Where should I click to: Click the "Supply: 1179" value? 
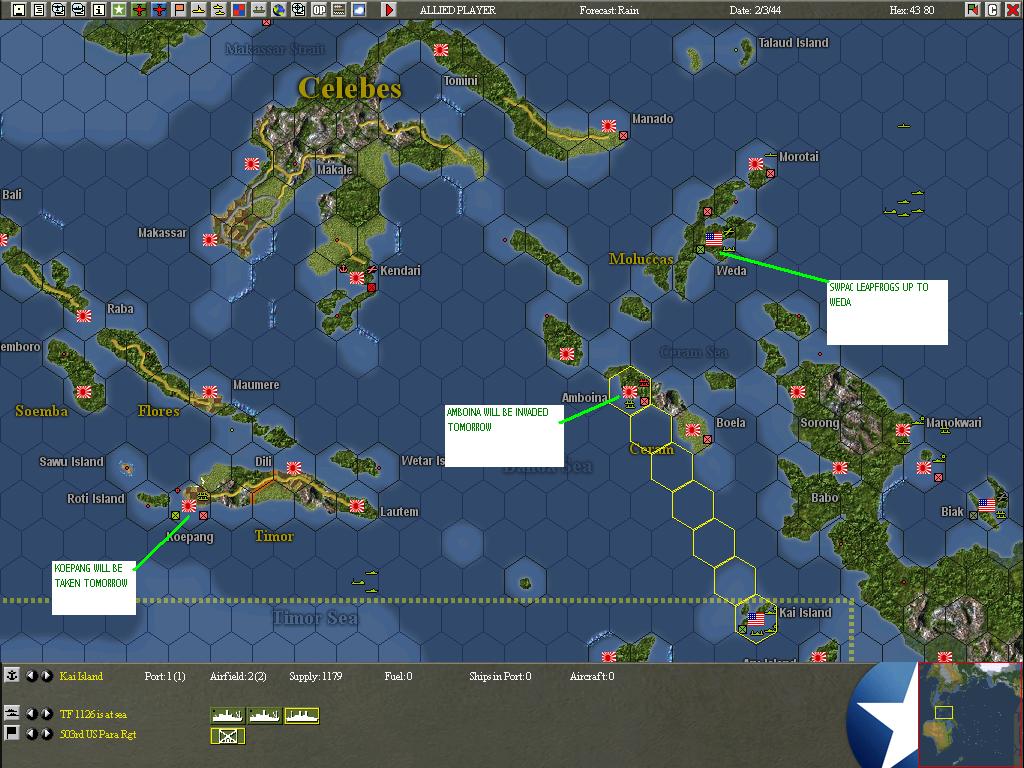(x=315, y=676)
